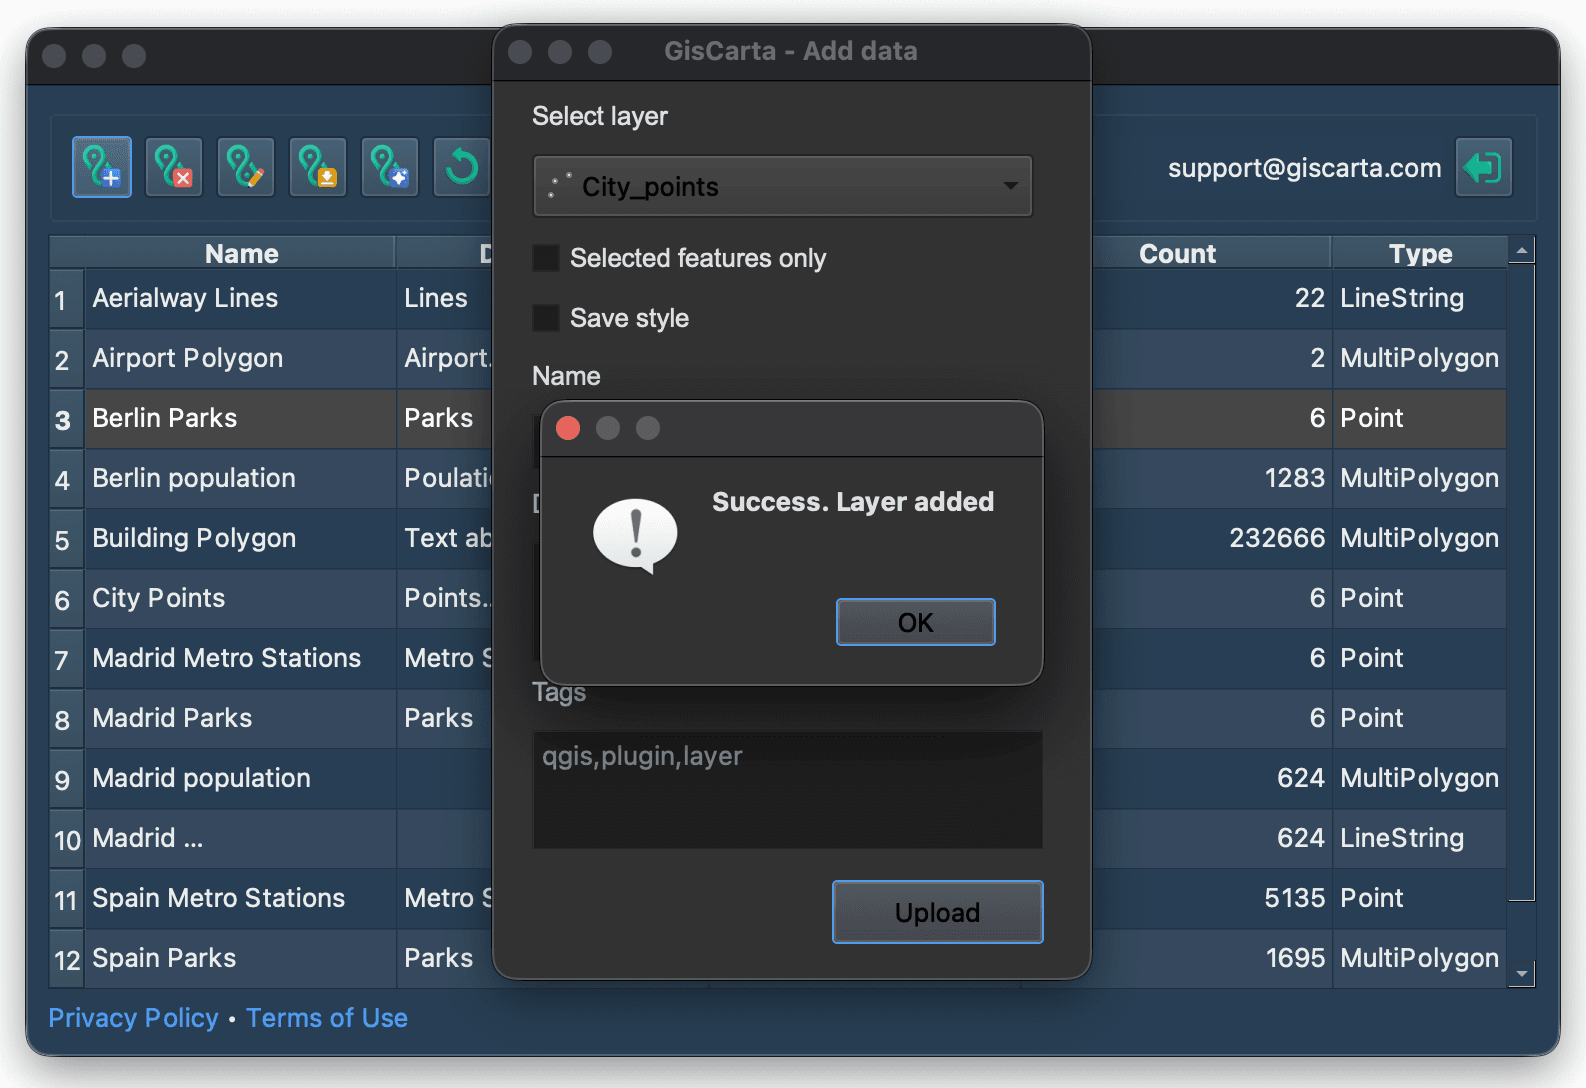Click the add layer toolbar icon
Image resolution: width=1586 pixels, height=1088 pixels.
tap(102, 167)
